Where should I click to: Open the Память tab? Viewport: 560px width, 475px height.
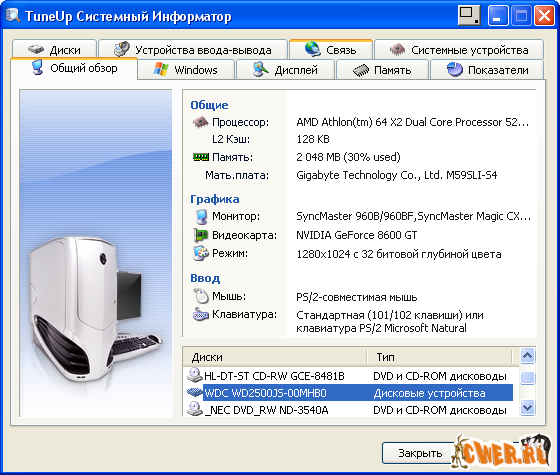382,70
